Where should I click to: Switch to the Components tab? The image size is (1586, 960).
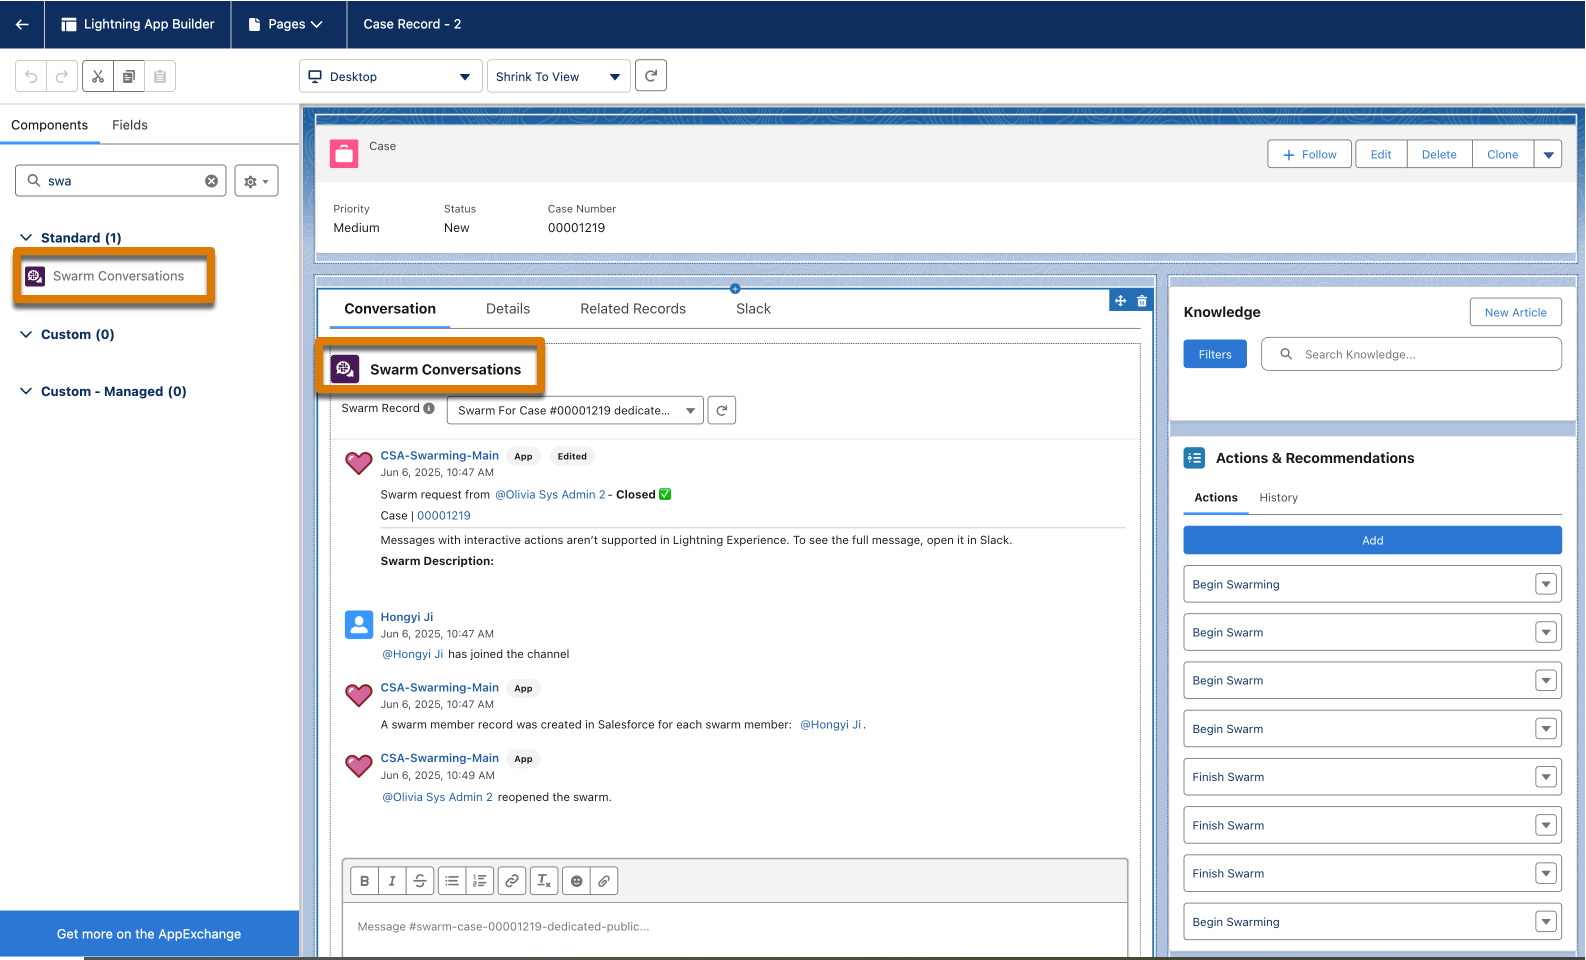50,125
